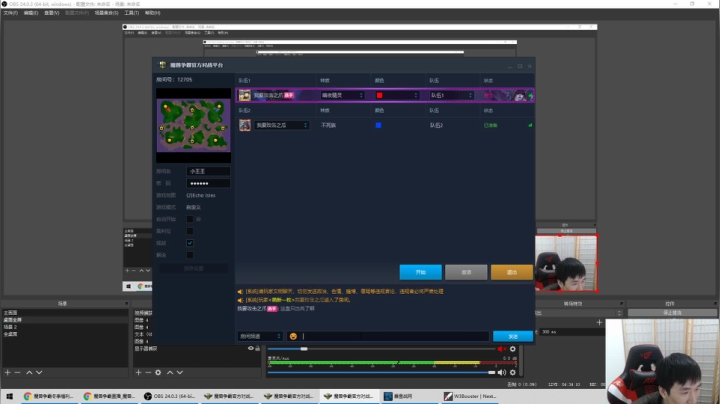The width and height of the screenshot is (720, 404).
Task: Click red color swatch in team 1 row
Action: point(379,95)
